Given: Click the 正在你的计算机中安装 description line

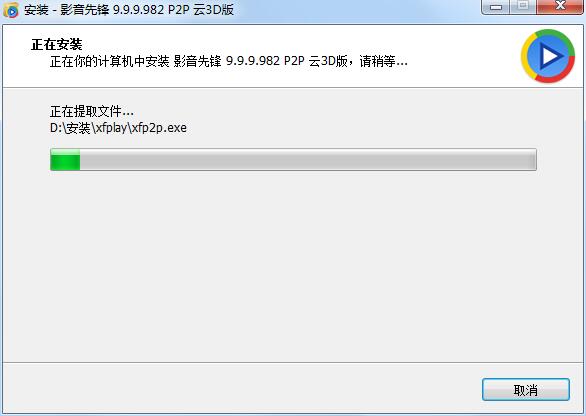Looking at the screenshot, I should point(229,61).
